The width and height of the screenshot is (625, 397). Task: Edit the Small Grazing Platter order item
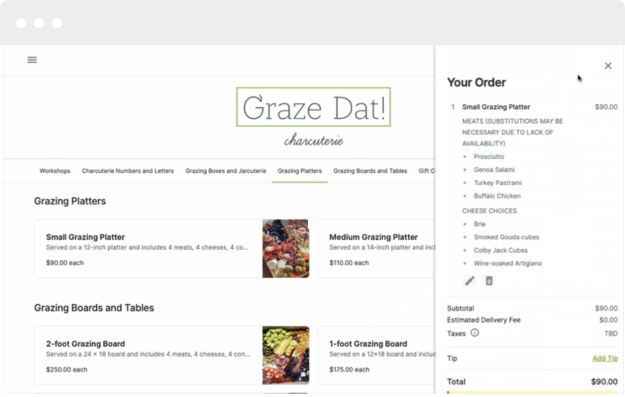coord(470,281)
